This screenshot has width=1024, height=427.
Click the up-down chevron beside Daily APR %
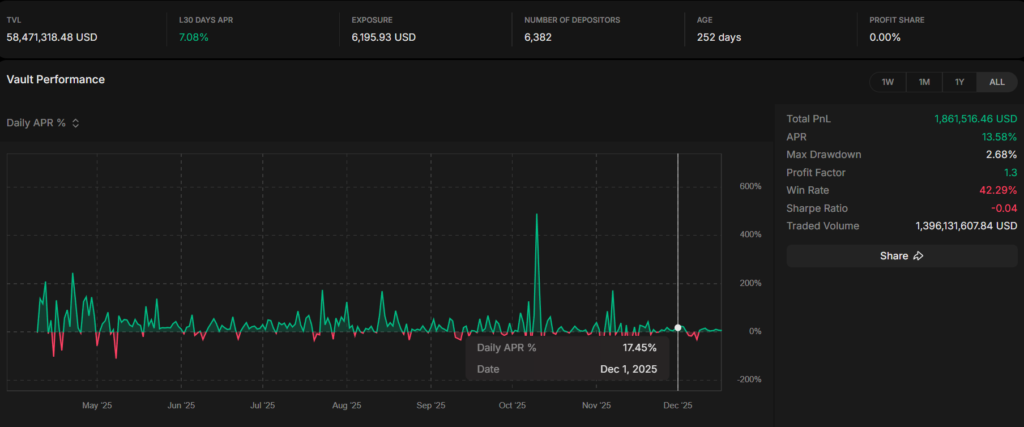pyautogui.click(x=75, y=123)
